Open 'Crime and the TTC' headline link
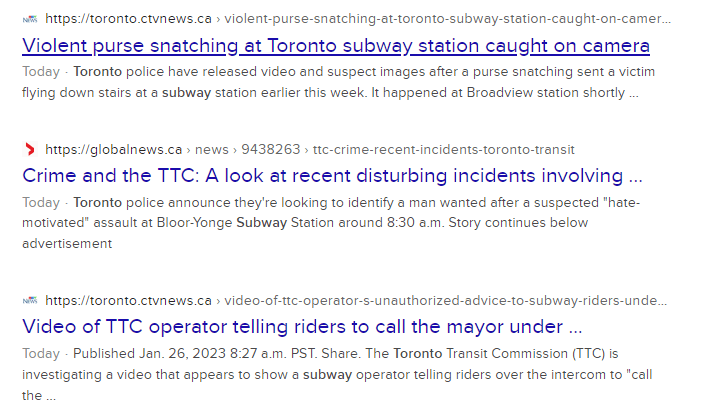 (x=332, y=176)
